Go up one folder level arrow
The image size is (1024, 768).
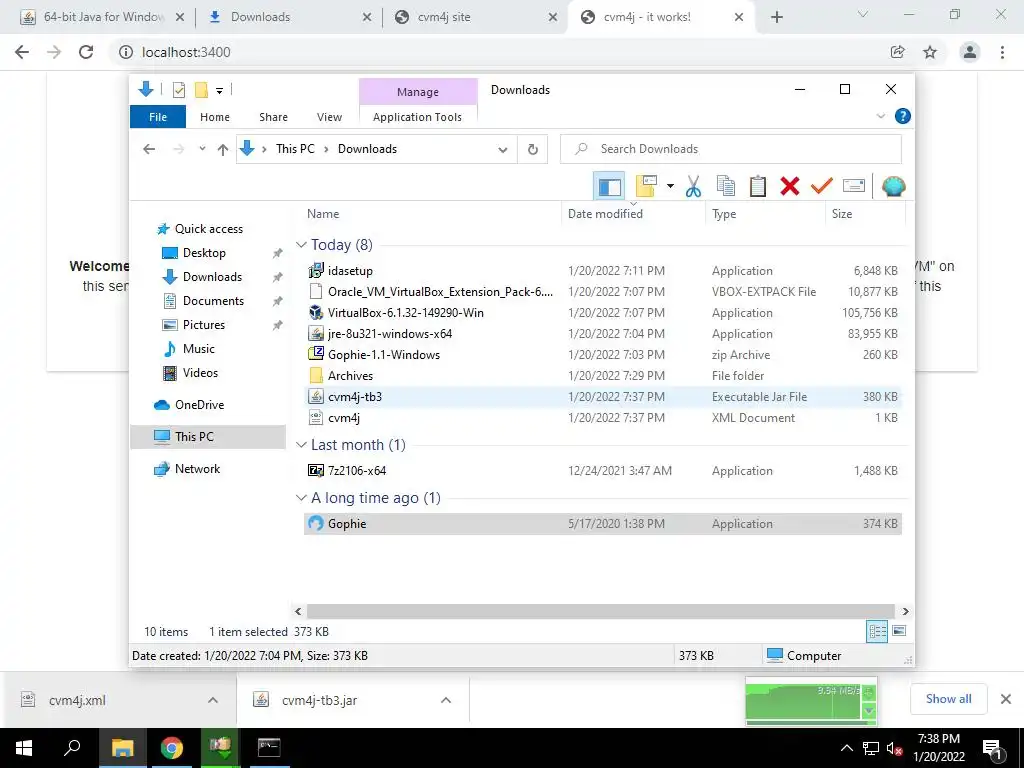(223, 150)
